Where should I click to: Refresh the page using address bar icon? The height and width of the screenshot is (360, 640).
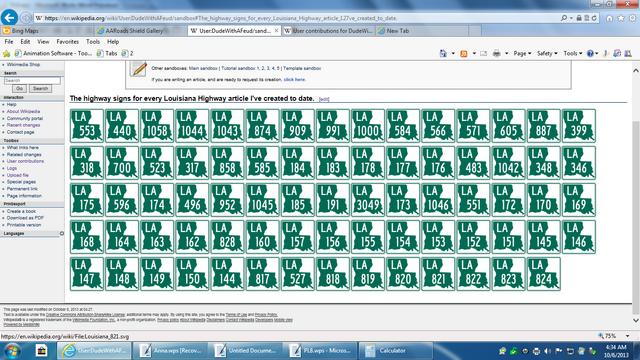click(594, 18)
